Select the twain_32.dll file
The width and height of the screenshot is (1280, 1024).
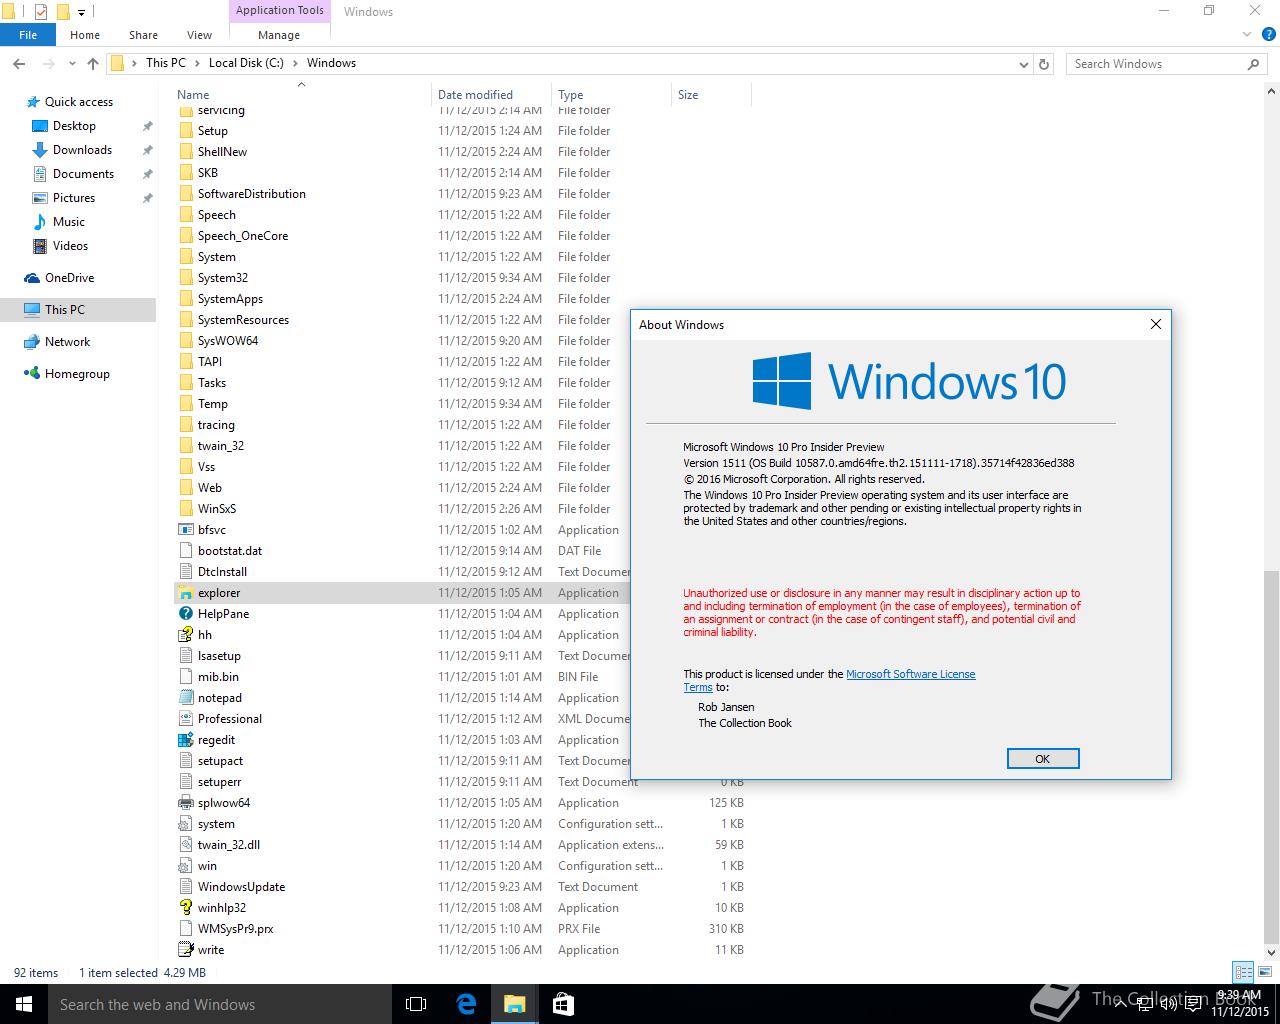pos(229,845)
